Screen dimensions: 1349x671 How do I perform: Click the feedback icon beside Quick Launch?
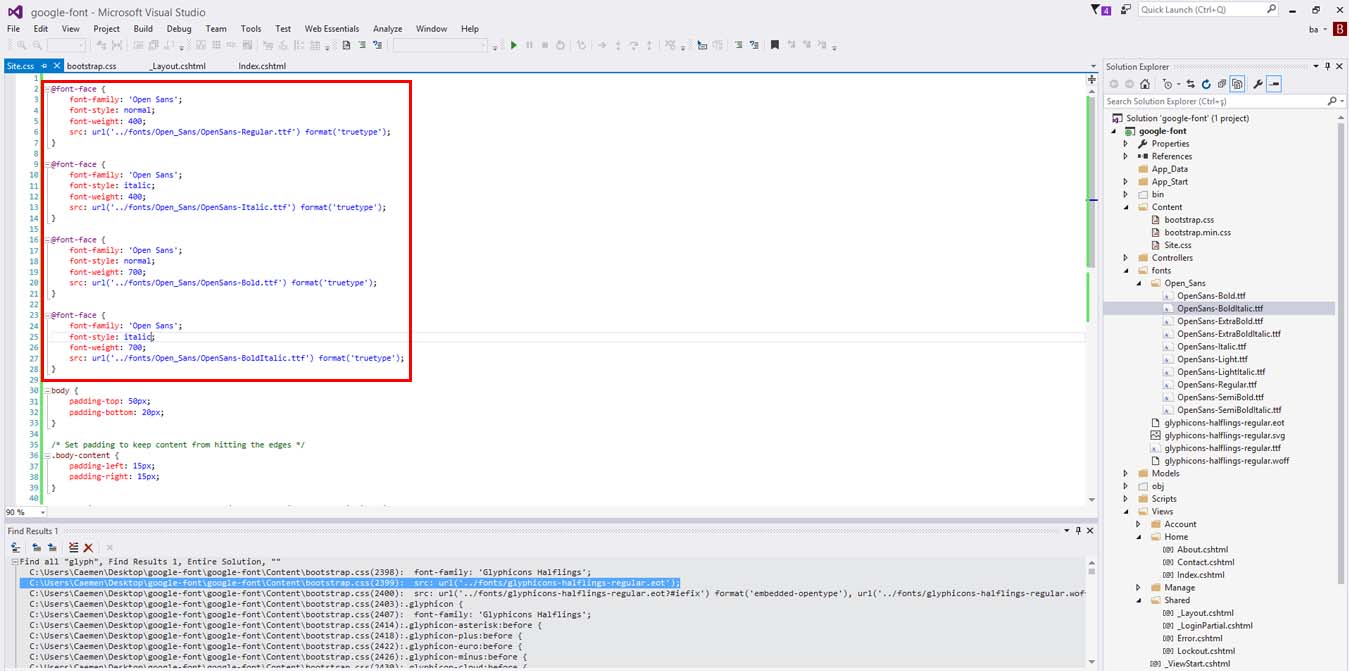pyautogui.click(x=1126, y=10)
